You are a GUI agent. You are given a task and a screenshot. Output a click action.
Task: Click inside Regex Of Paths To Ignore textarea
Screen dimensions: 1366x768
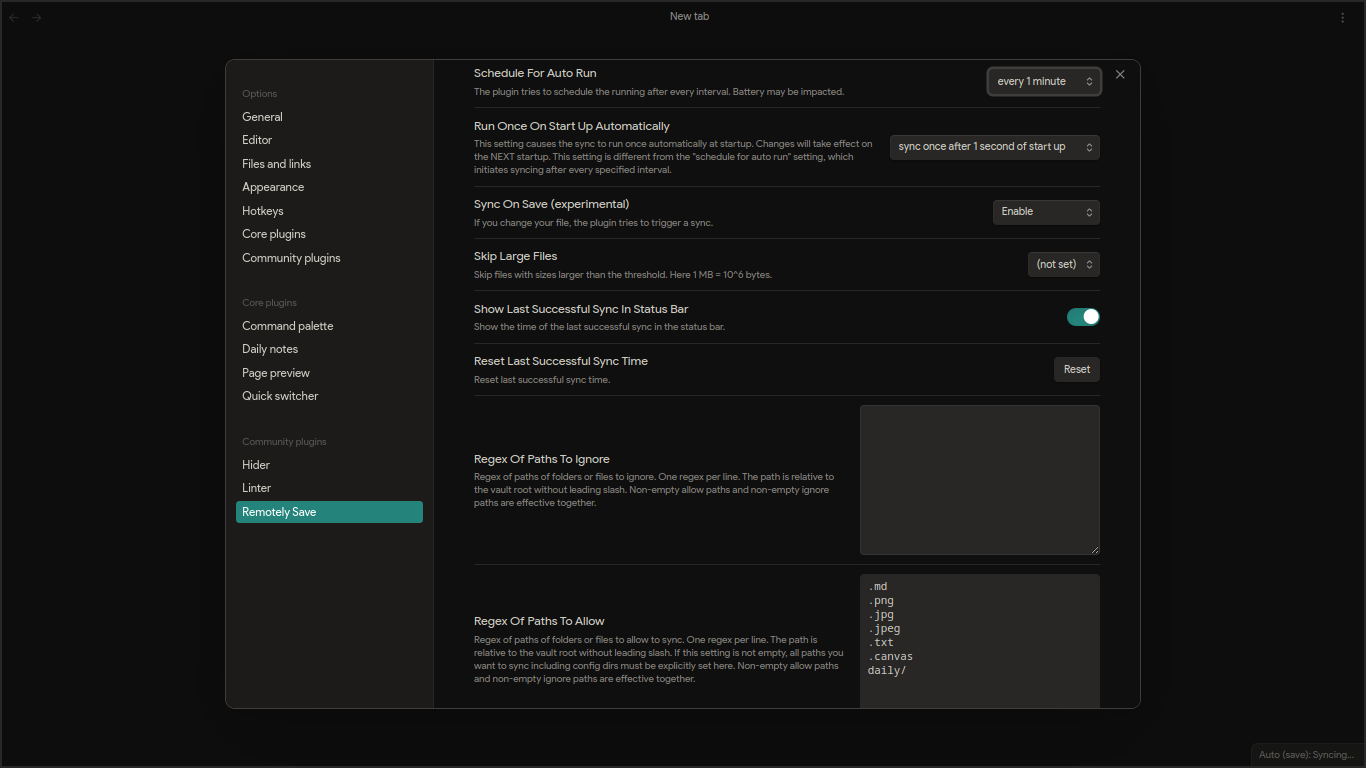point(980,480)
